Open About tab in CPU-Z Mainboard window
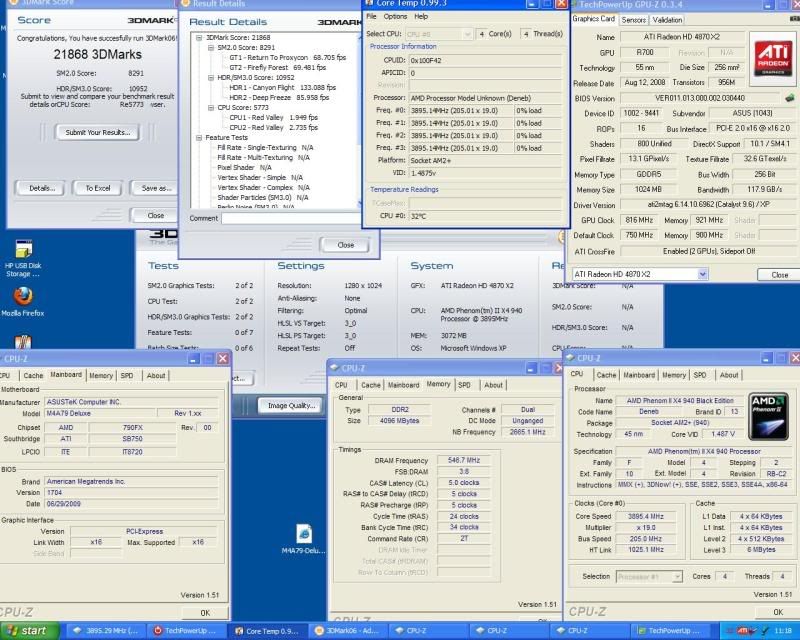Viewport: 800px width, 640px height. [x=156, y=376]
